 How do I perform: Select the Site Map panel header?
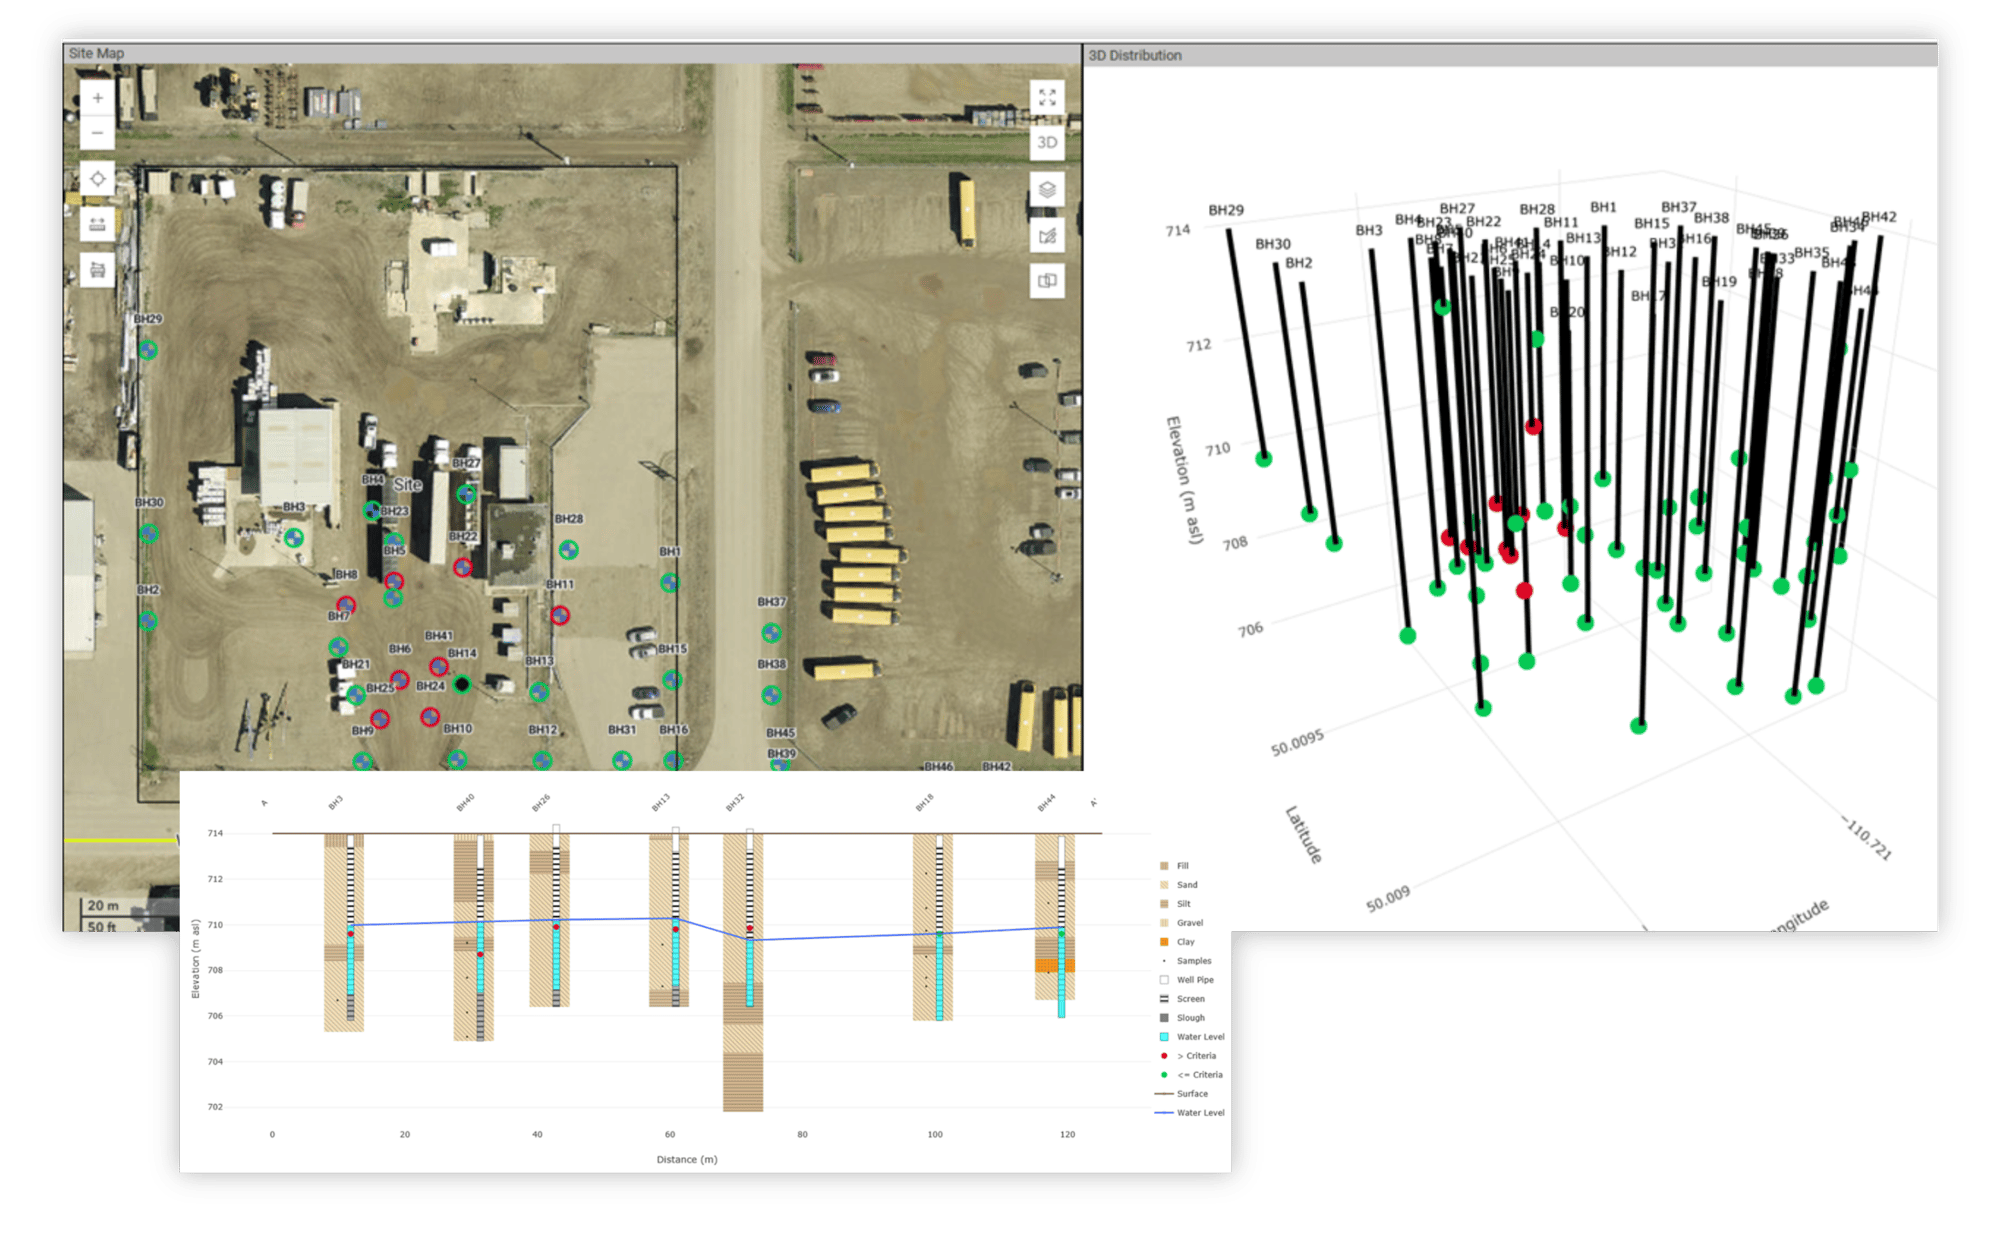click(x=97, y=54)
